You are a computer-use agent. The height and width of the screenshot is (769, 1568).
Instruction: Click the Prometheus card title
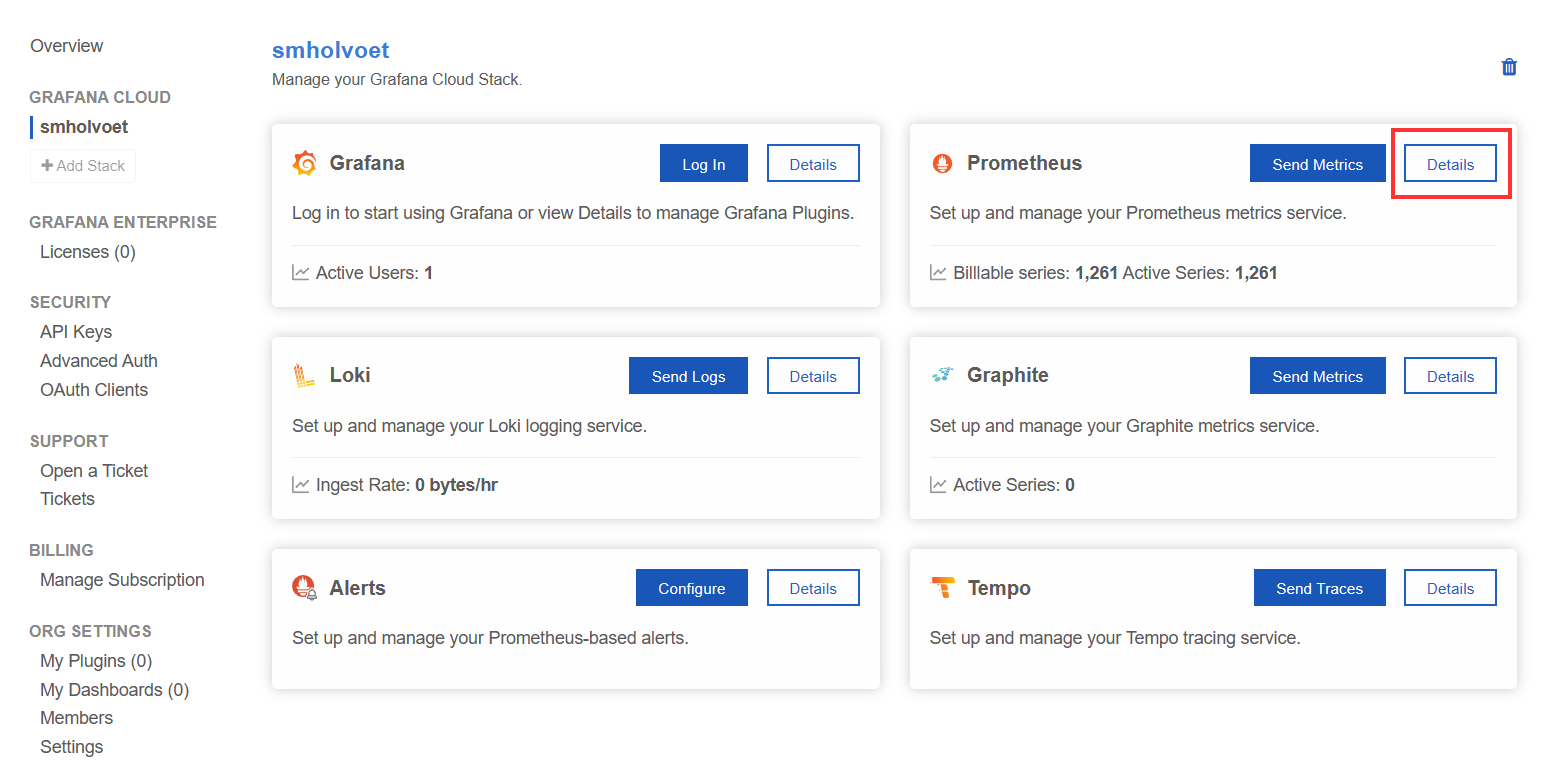click(x=1024, y=163)
